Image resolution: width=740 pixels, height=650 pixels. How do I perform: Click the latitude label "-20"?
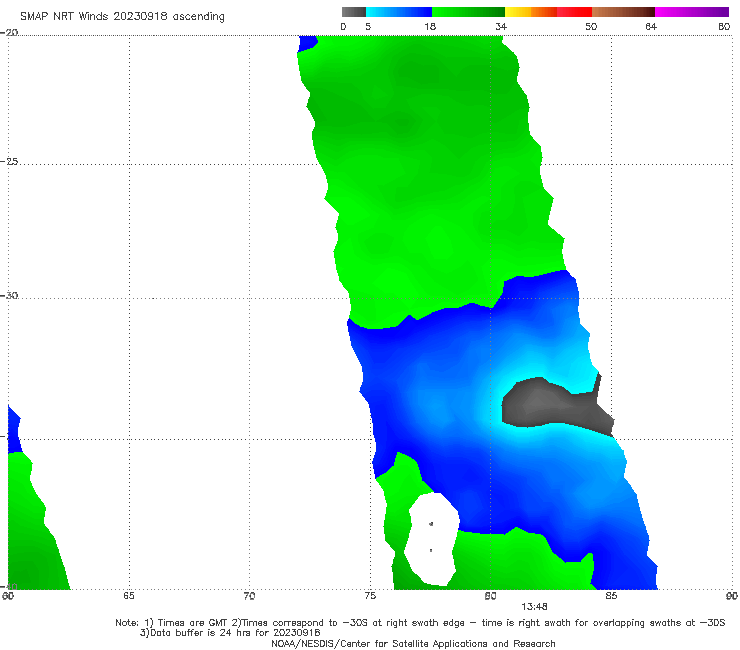(9, 32)
